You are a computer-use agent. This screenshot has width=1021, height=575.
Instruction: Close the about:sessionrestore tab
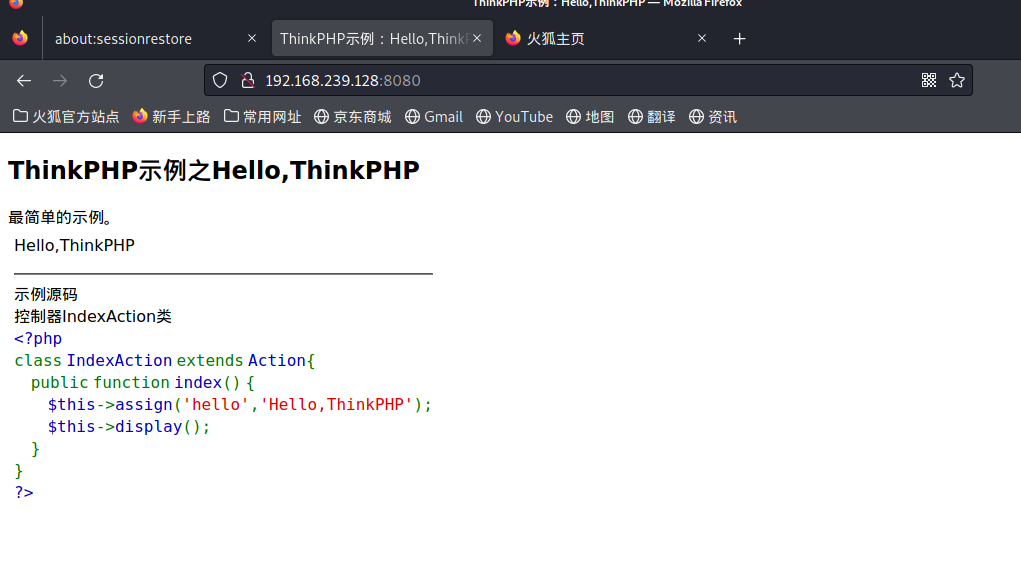coord(252,38)
